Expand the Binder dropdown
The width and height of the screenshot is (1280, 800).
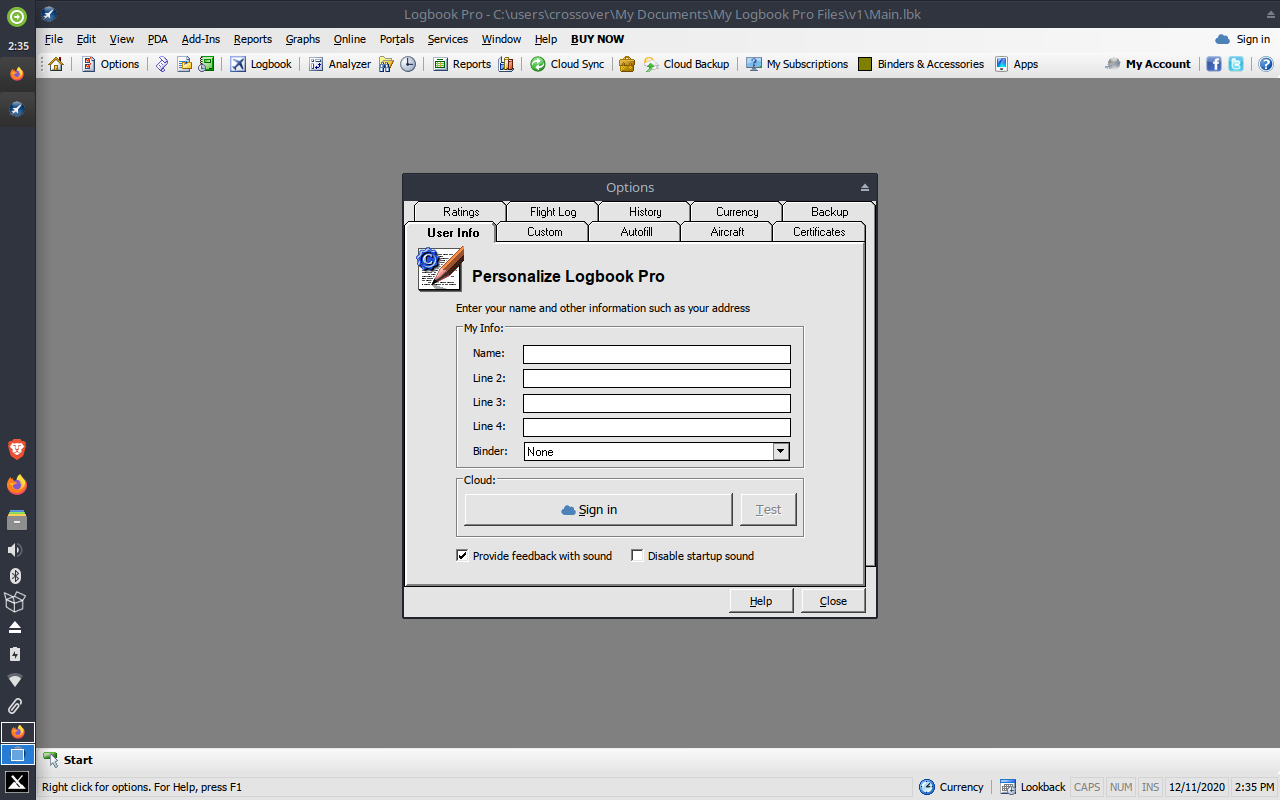point(781,452)
